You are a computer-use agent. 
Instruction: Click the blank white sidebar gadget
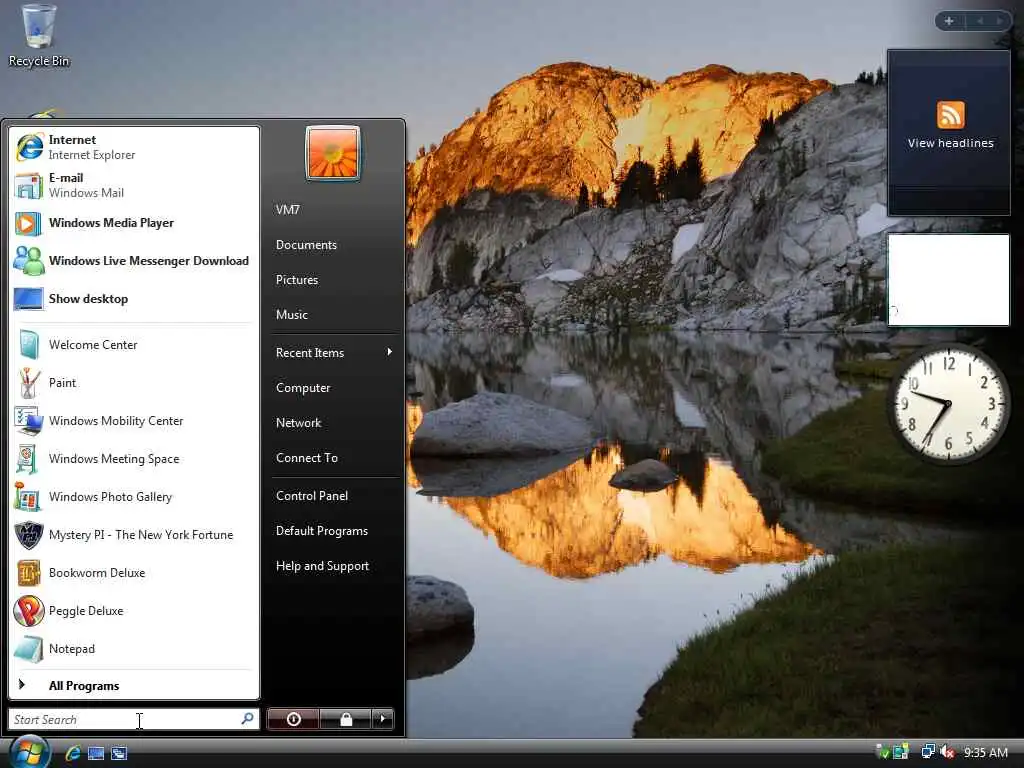click(948, 280)
